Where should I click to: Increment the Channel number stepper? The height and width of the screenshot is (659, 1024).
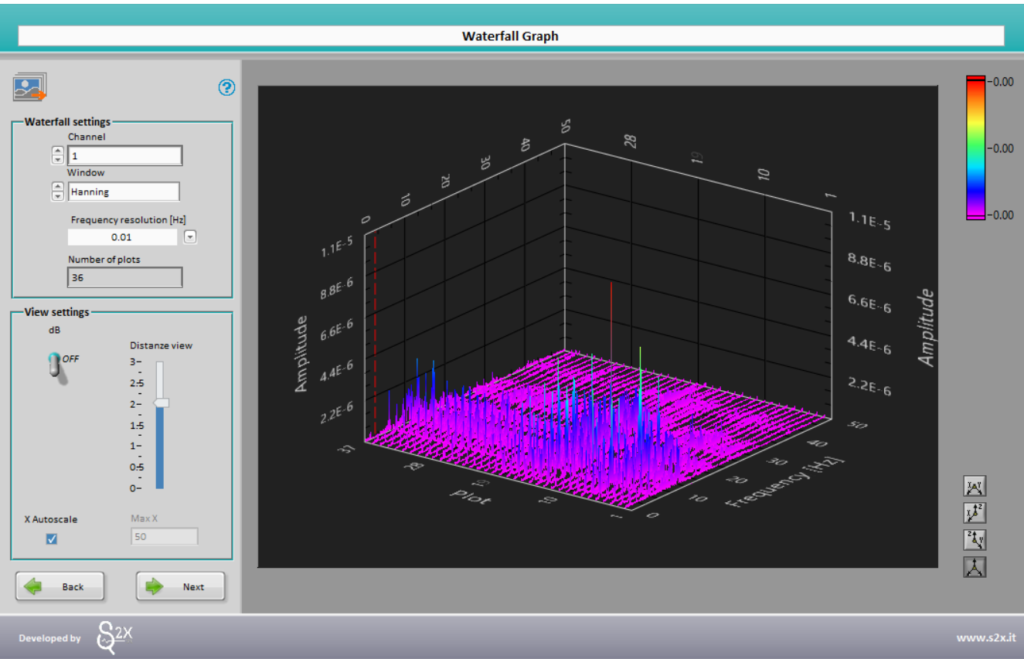[57, 151]
